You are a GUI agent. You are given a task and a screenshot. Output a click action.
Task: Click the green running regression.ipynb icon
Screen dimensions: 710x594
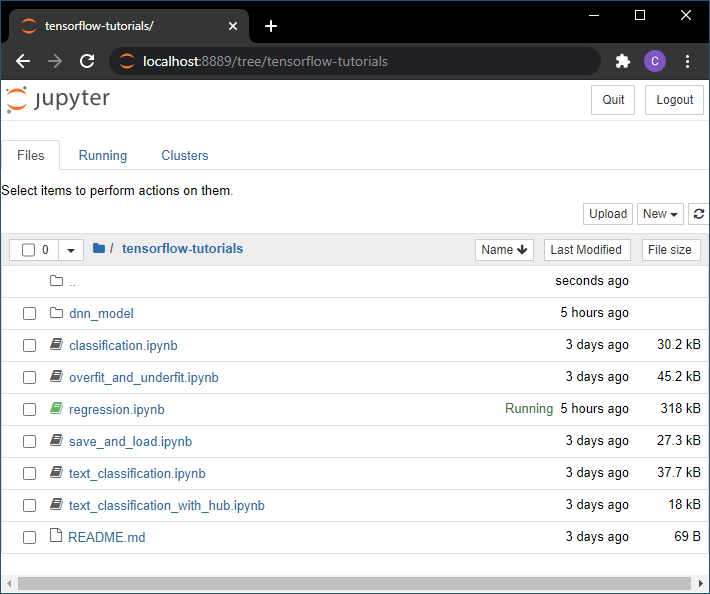click(x=56, y=408)
